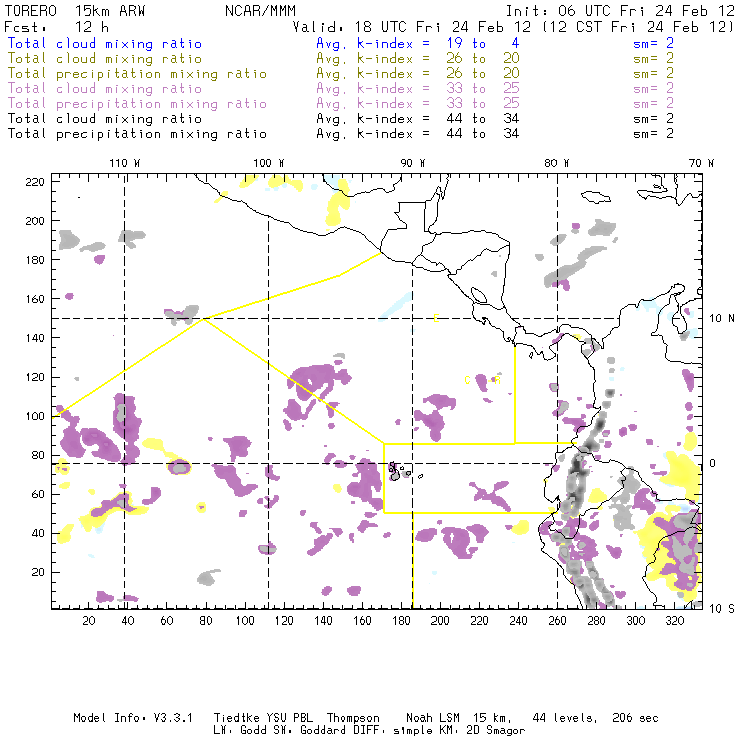Click black "Total cloud mixing ratio" legend line
Viewport: 740px width, 740px height.
click(x=105, y=118)
